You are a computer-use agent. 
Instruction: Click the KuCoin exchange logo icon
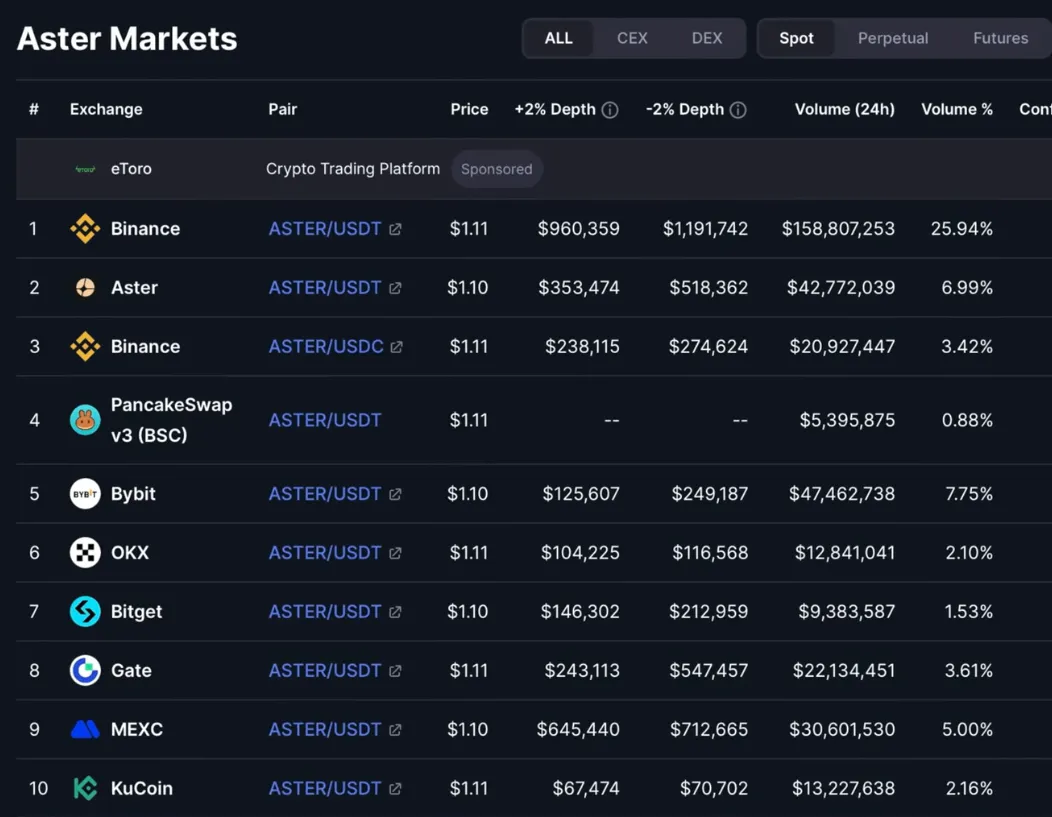coord(85,789)
